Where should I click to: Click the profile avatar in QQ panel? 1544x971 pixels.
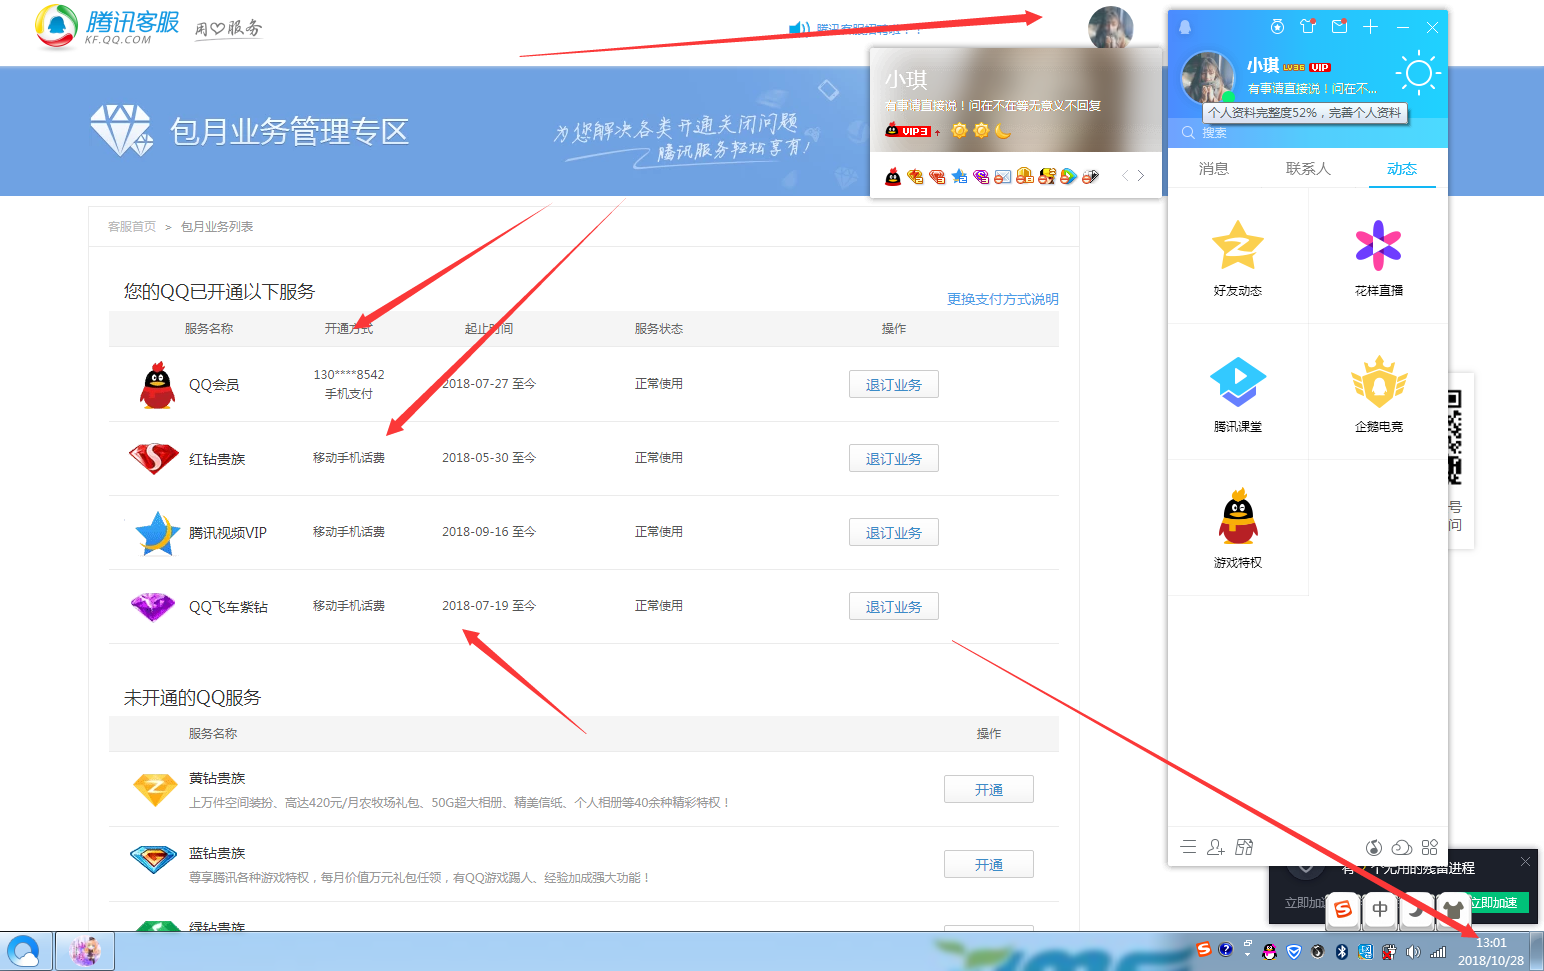point(1208,77)
